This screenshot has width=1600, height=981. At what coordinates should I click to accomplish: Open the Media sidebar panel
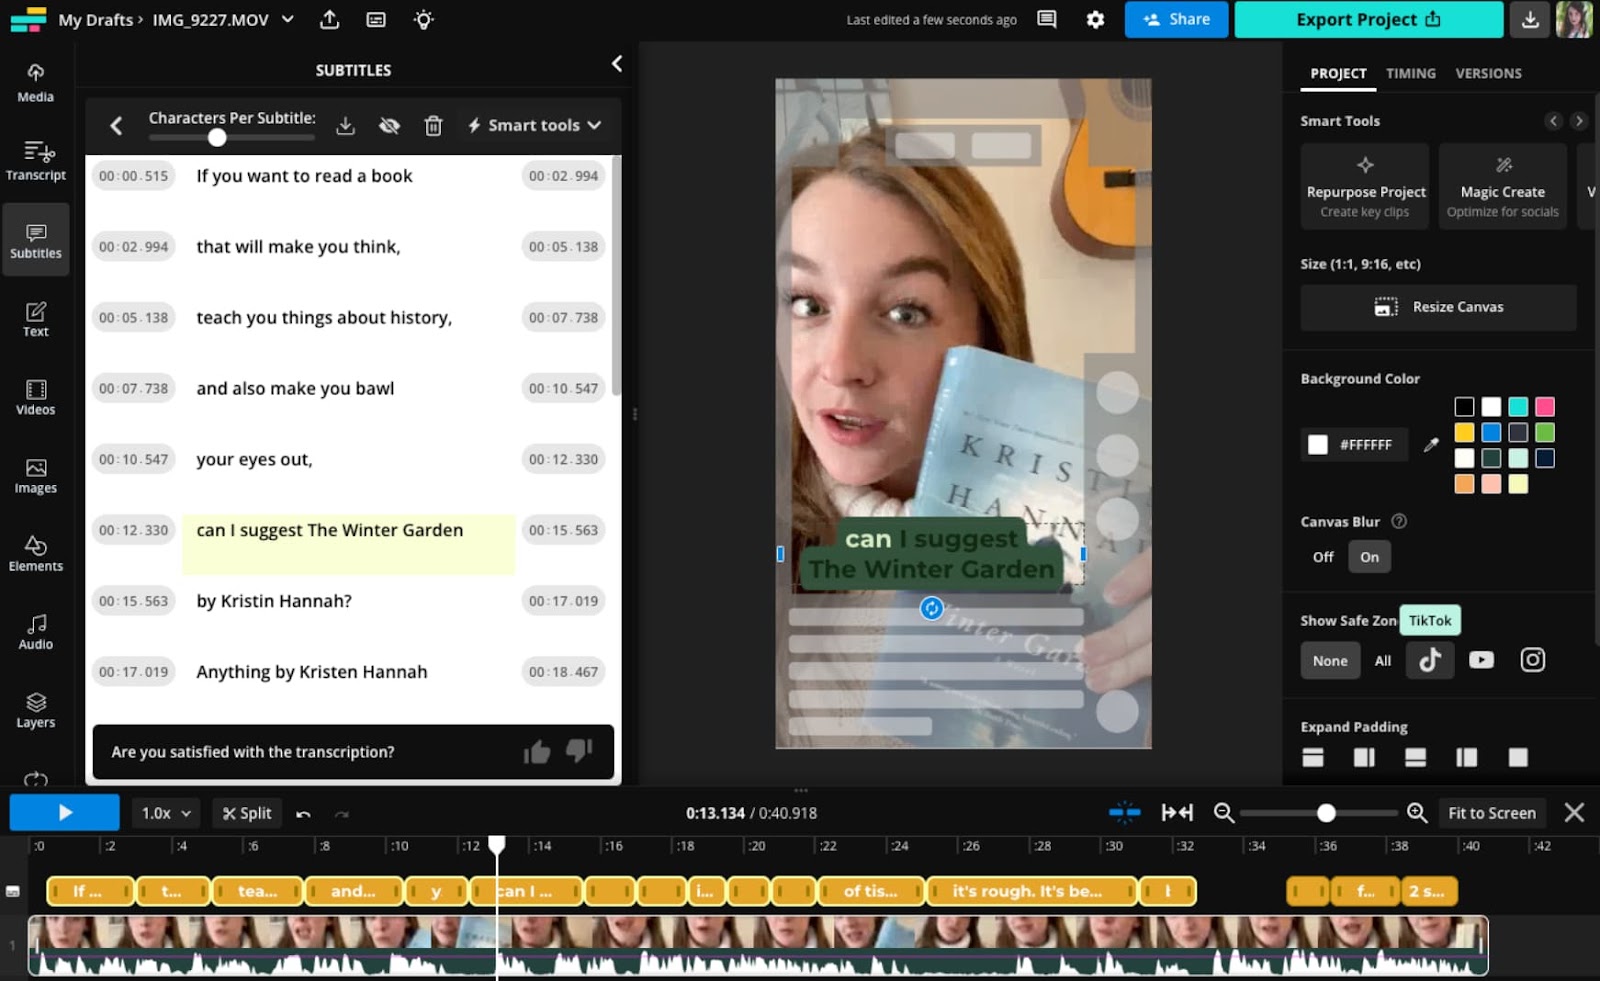35,83
